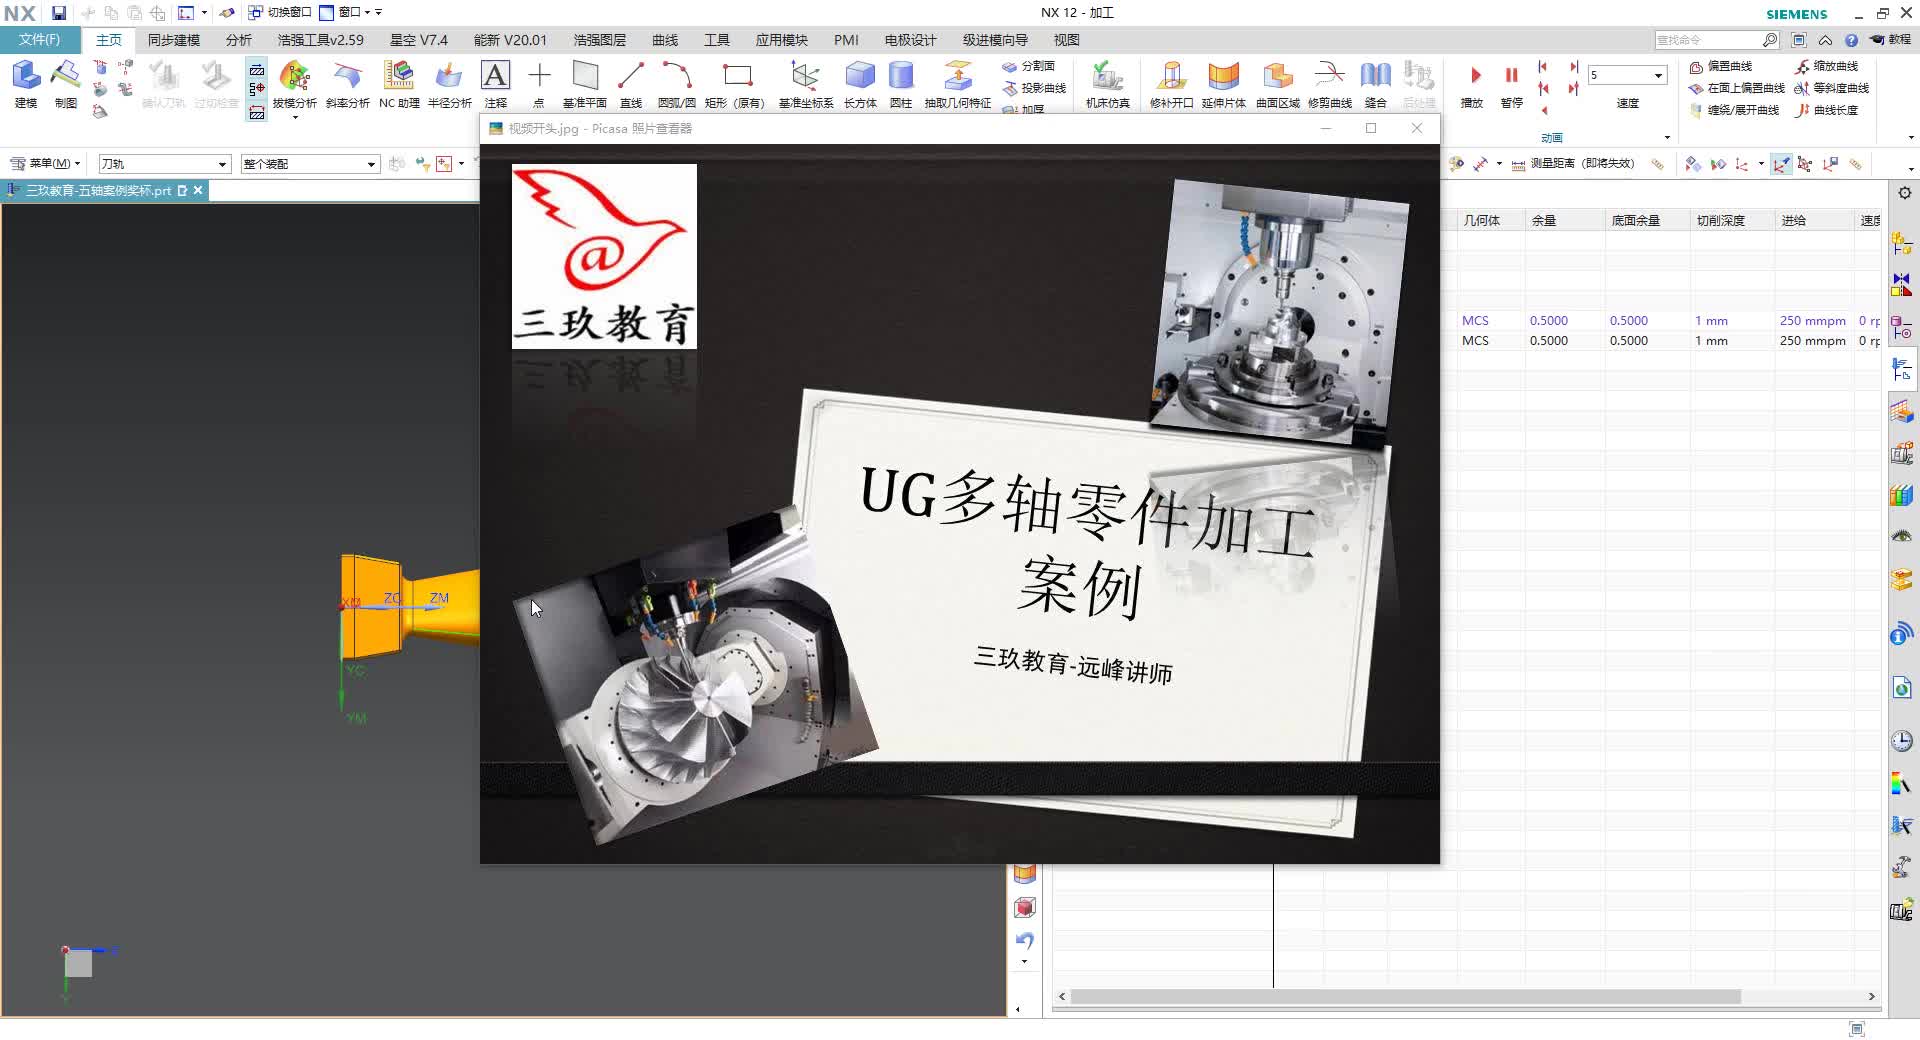This screenshot has width=1920, height=1040.
Task: Launch 斜率分析 slope analysis
Action: (347, 84)
